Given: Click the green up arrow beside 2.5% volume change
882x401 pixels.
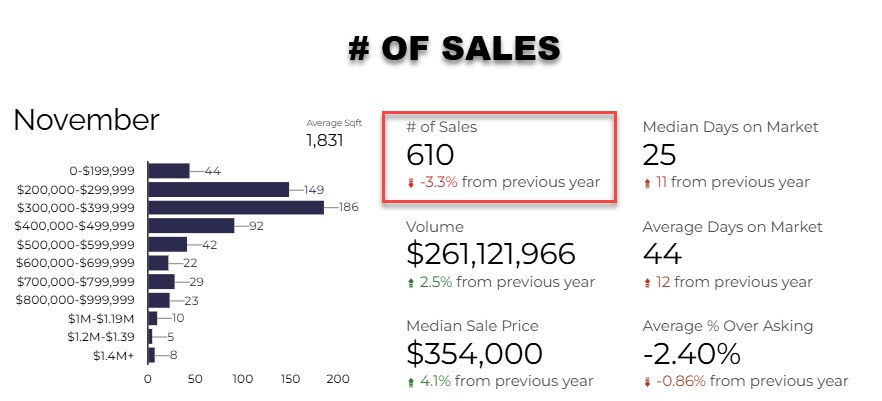Looking at the screenshot, I should [x=411, y=283].
